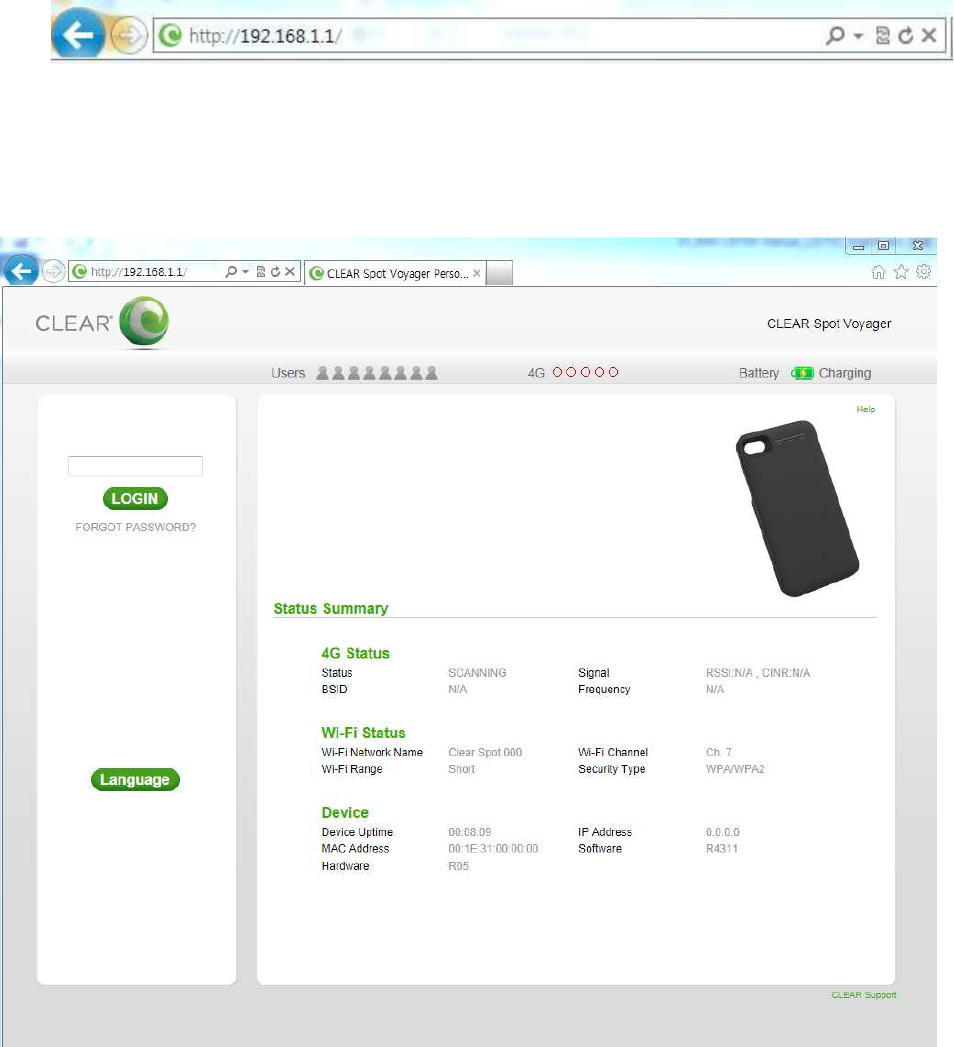
Task: Click the Wi-Fi Range value Short
Action: tap(462, 769)
